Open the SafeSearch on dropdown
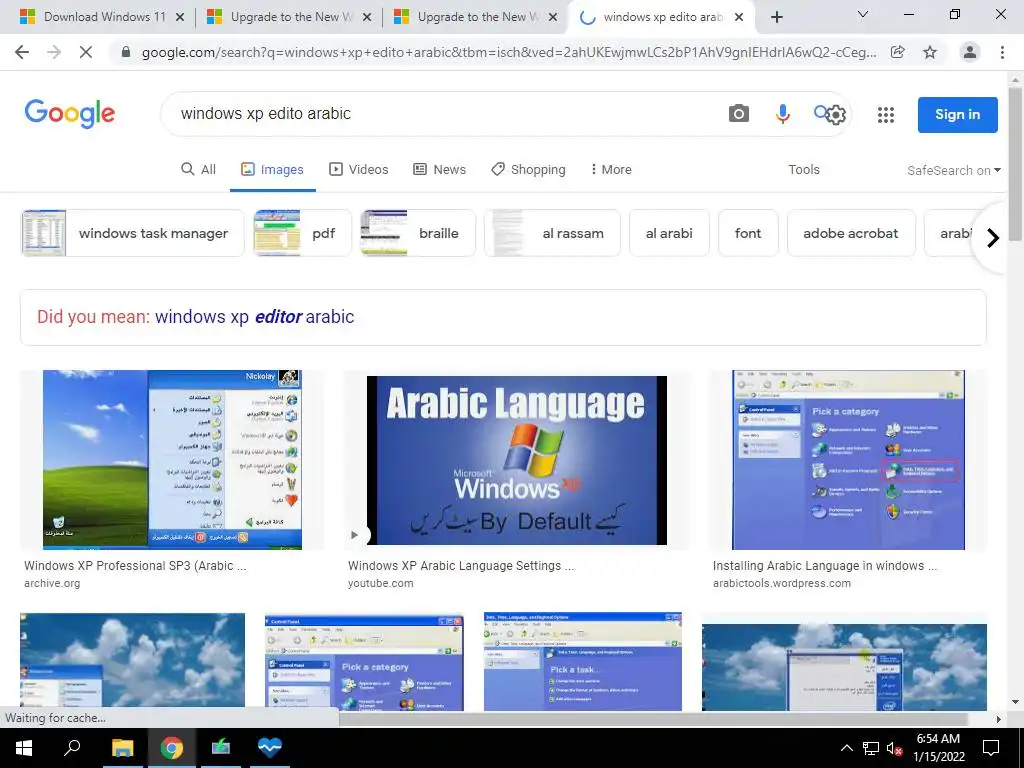The height and width of the screenshot is (768, 1024). coord(953,170)
